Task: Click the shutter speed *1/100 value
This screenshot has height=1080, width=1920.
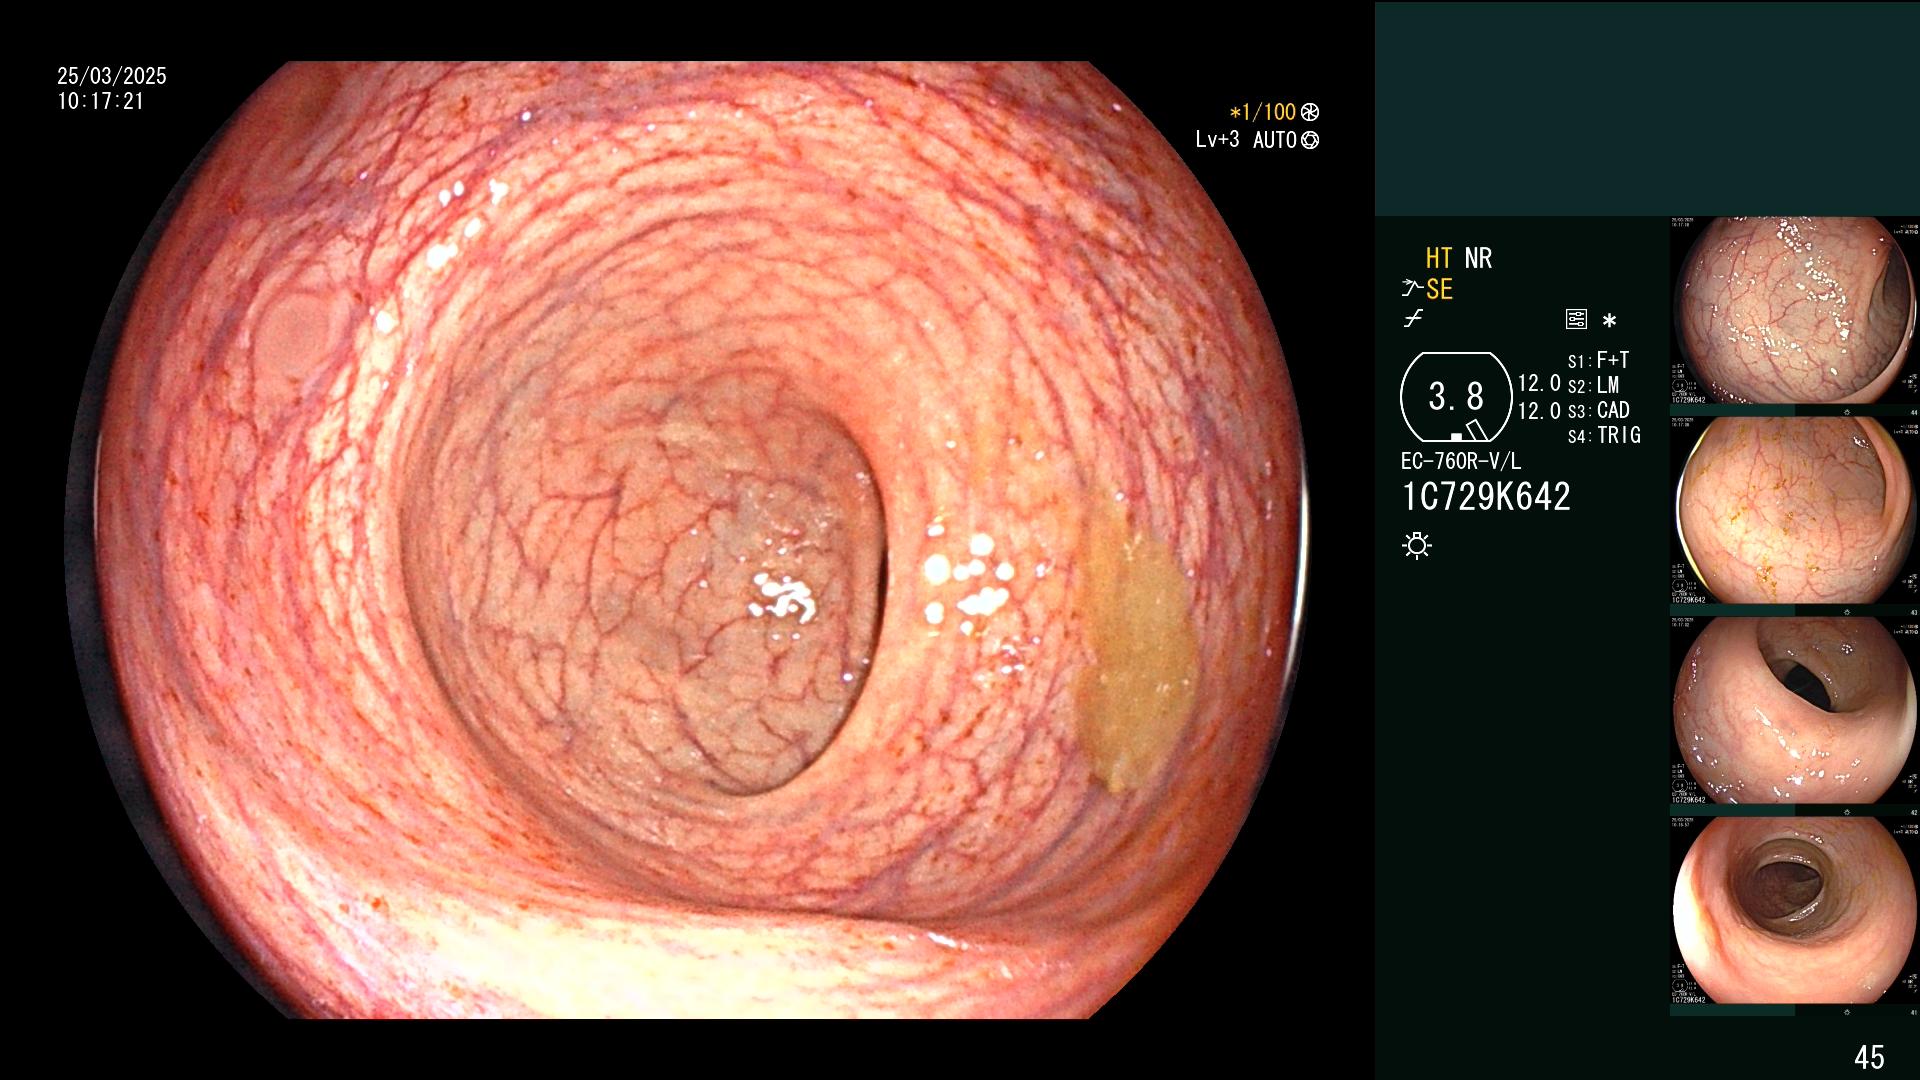Action: coord(1262,112)
